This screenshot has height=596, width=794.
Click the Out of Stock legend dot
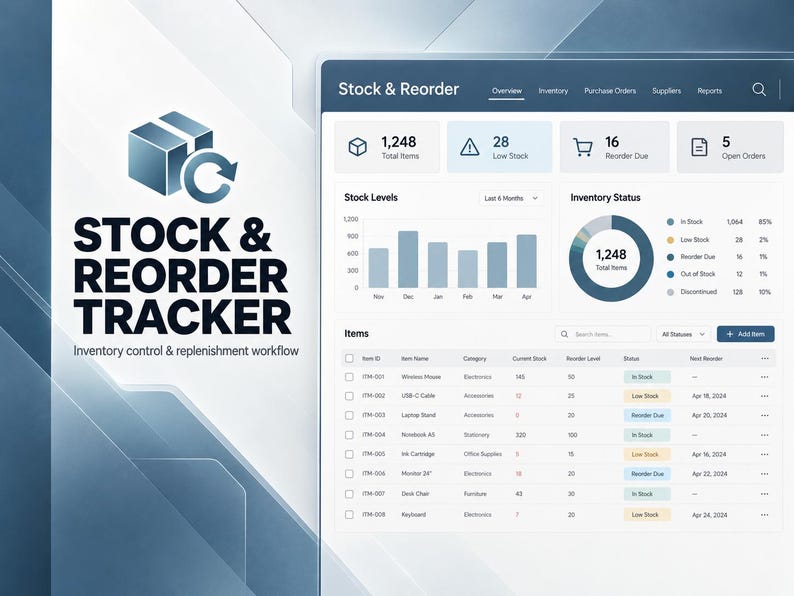(670, 274)
